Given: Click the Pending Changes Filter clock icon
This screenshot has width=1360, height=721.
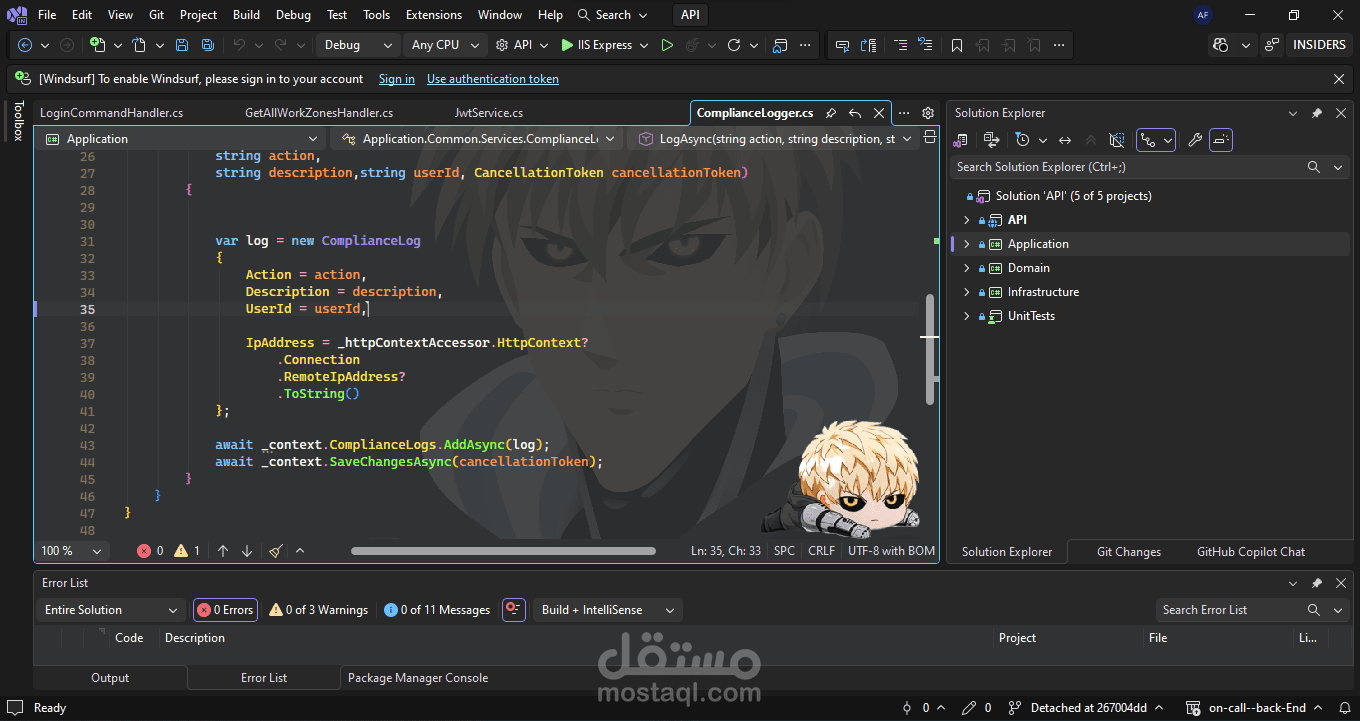Looking at the screenshot, I should click(x=1022, y=140).
